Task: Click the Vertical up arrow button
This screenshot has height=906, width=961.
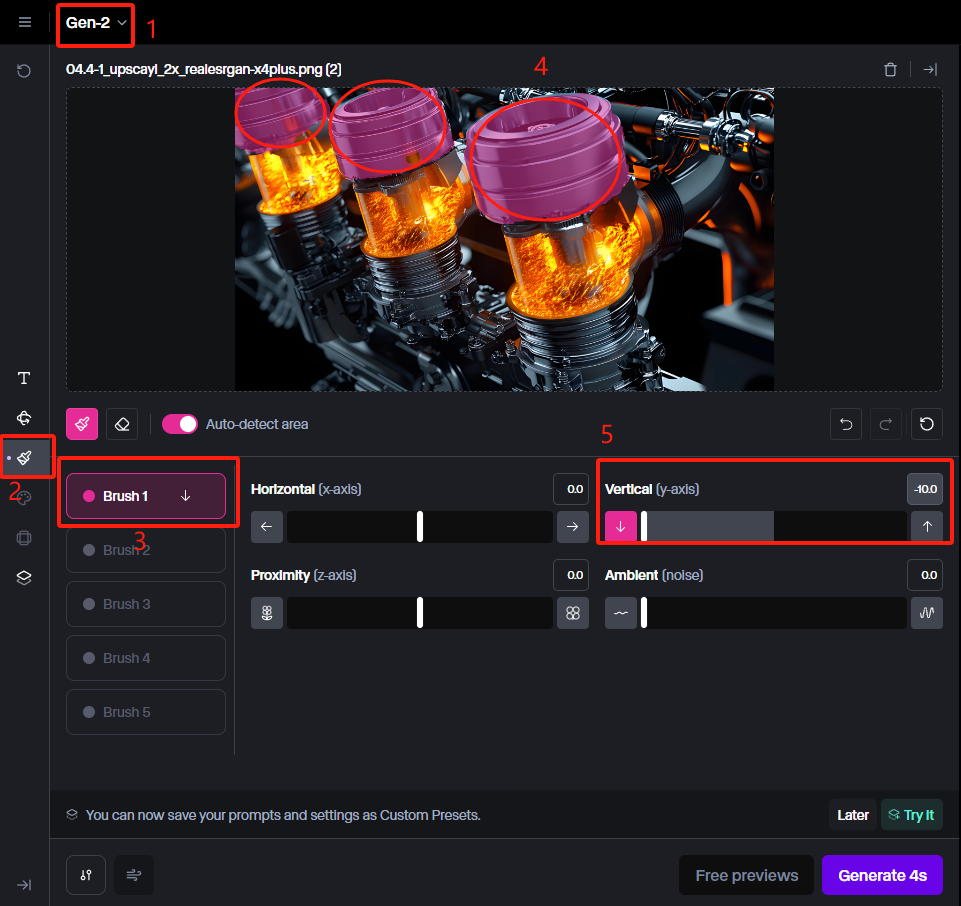Action: (x=927, y=527)
